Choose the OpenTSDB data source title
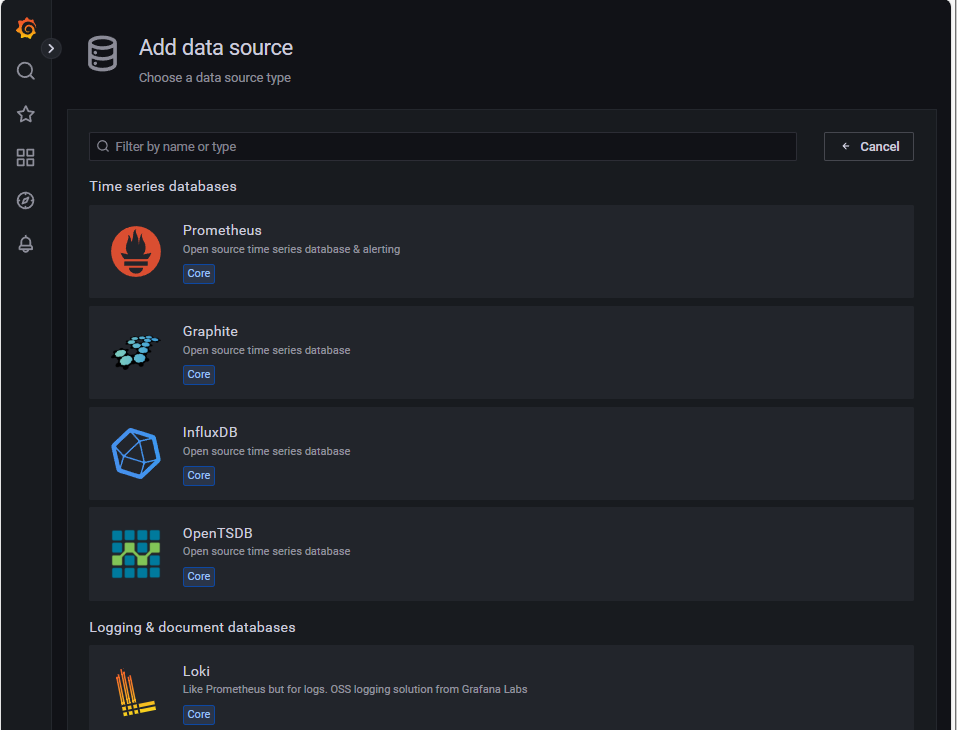The width and height of the screenshot is (957, 730). pyautogui.click(x=217, y=533)
